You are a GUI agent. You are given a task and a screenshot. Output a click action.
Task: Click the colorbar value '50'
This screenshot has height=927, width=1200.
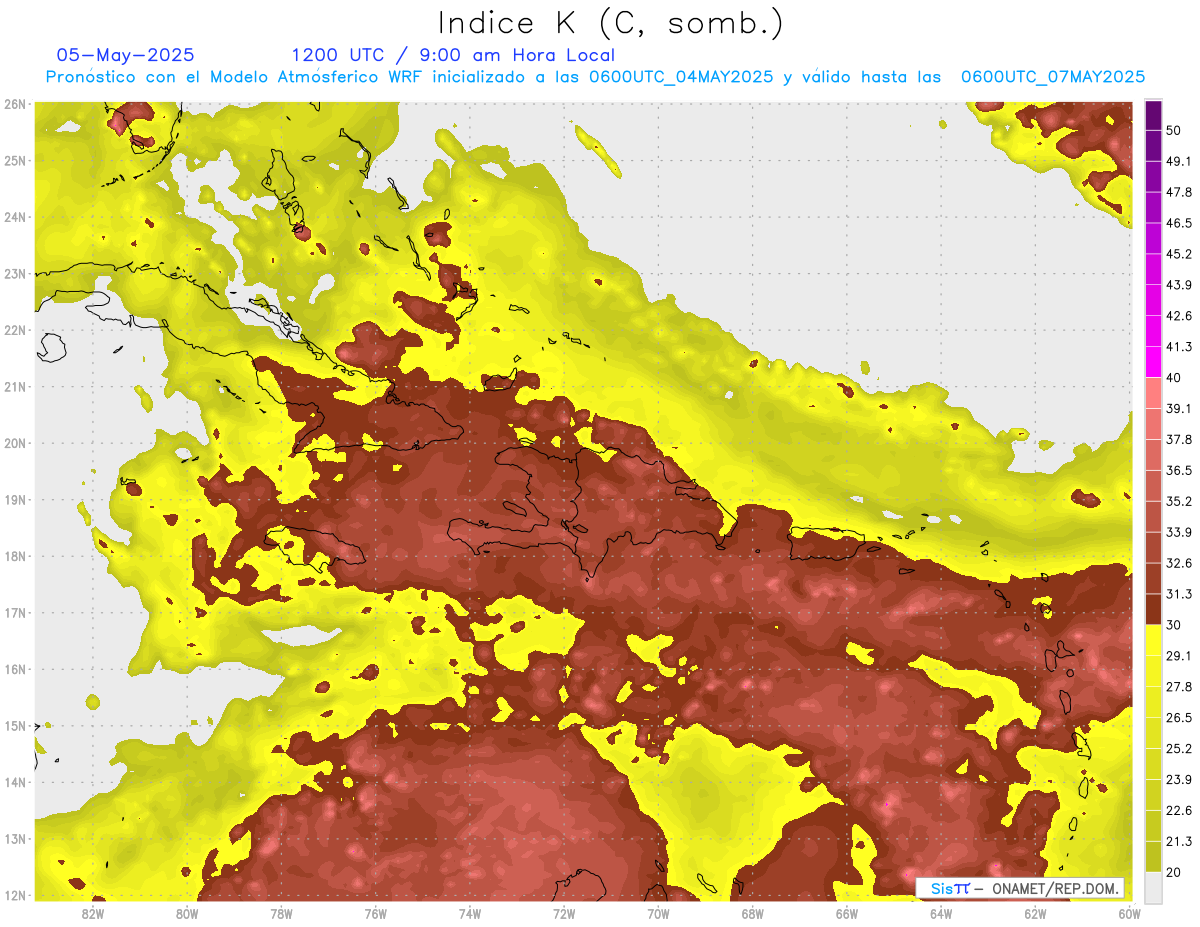1174,131
